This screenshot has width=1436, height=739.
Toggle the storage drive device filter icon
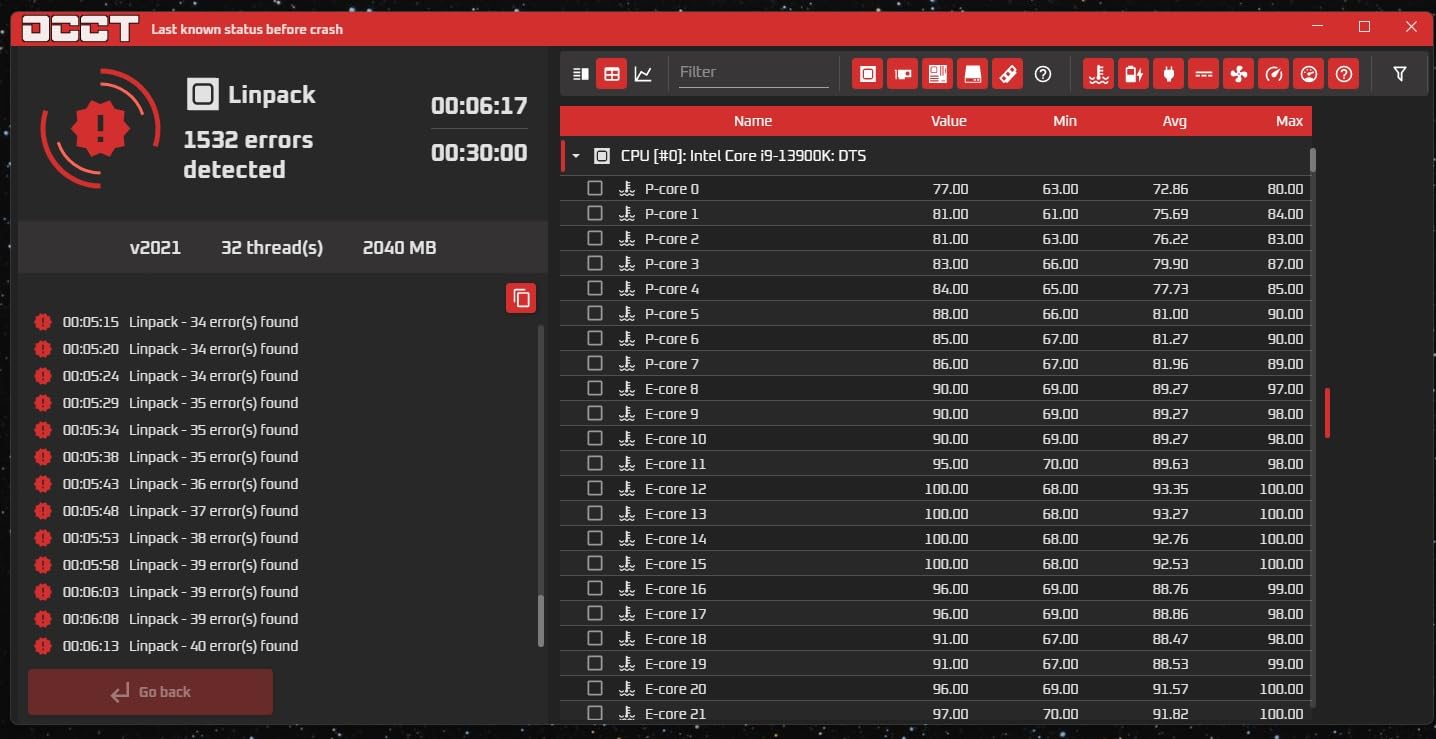pos(972,74)
